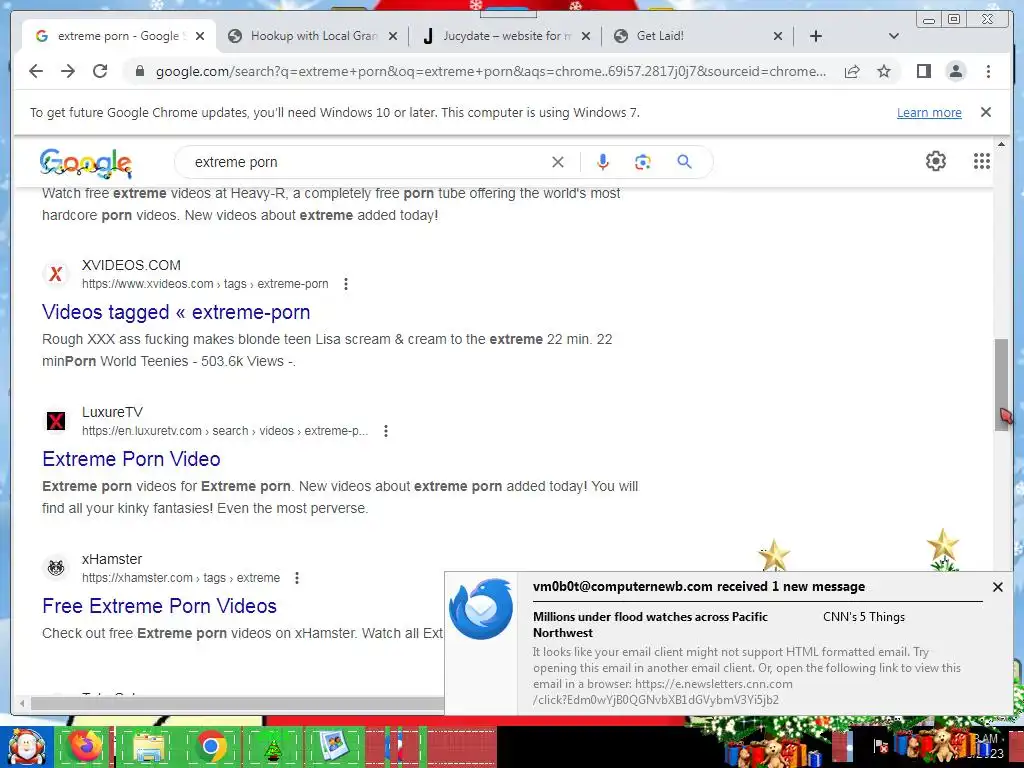Viewport: 1024px width, 768px height.
Task: Open more options for LuxureTV result
Action: coord(386,431)
